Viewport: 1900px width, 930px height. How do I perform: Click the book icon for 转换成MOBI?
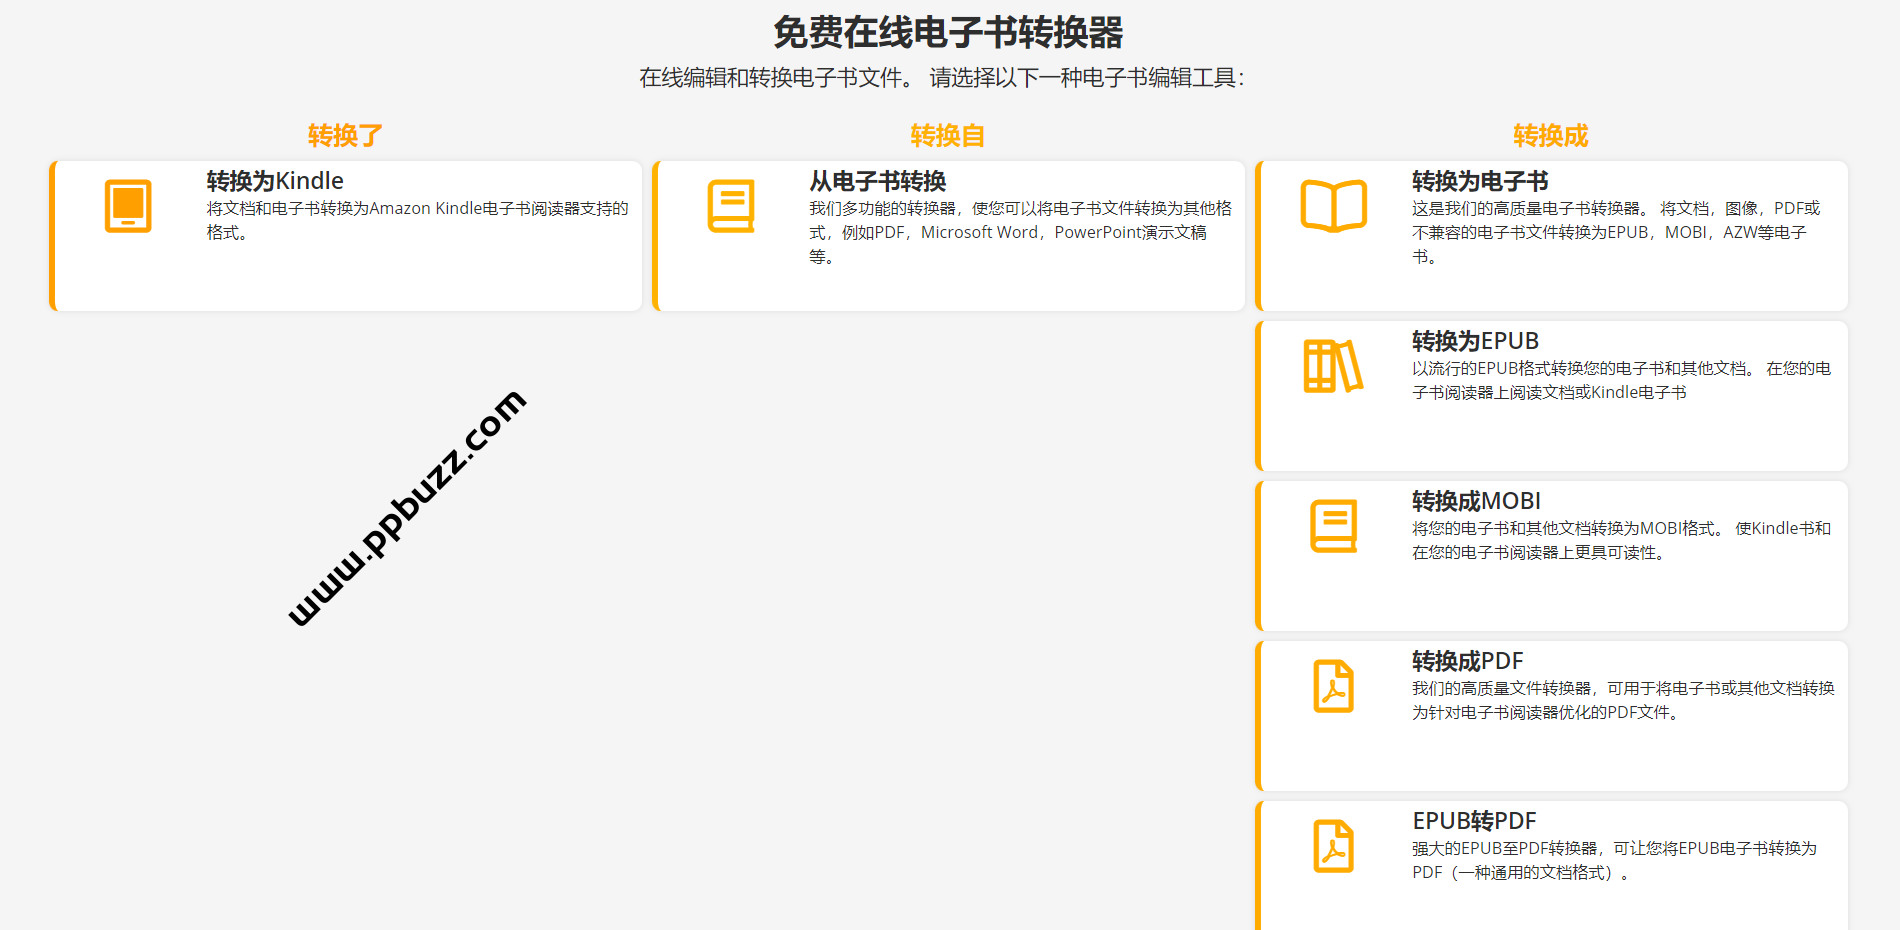click(1334, 526)
